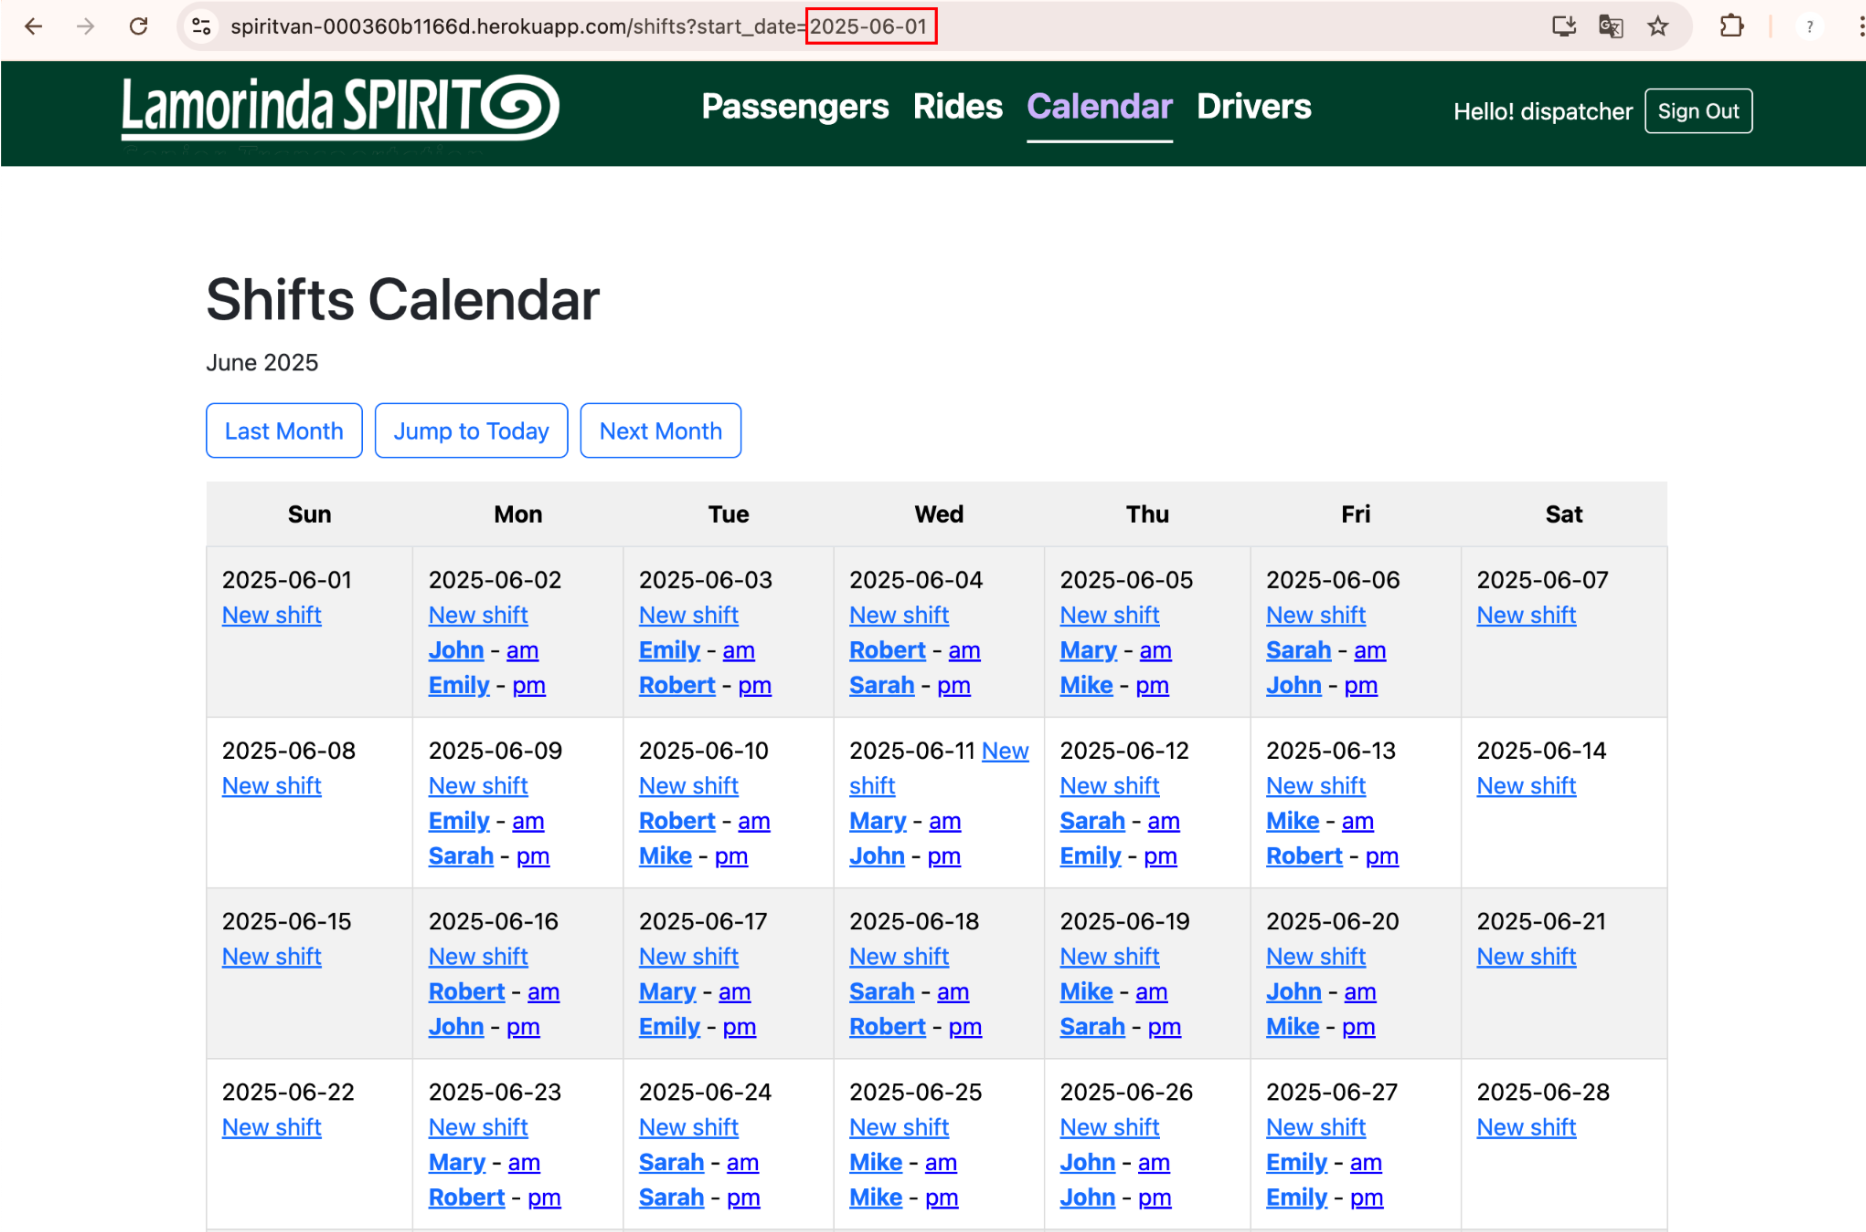1866x1232 pixels.
Task: Open the pm link for Emily on 2025-06-27
Action: pos(1367,1198)
